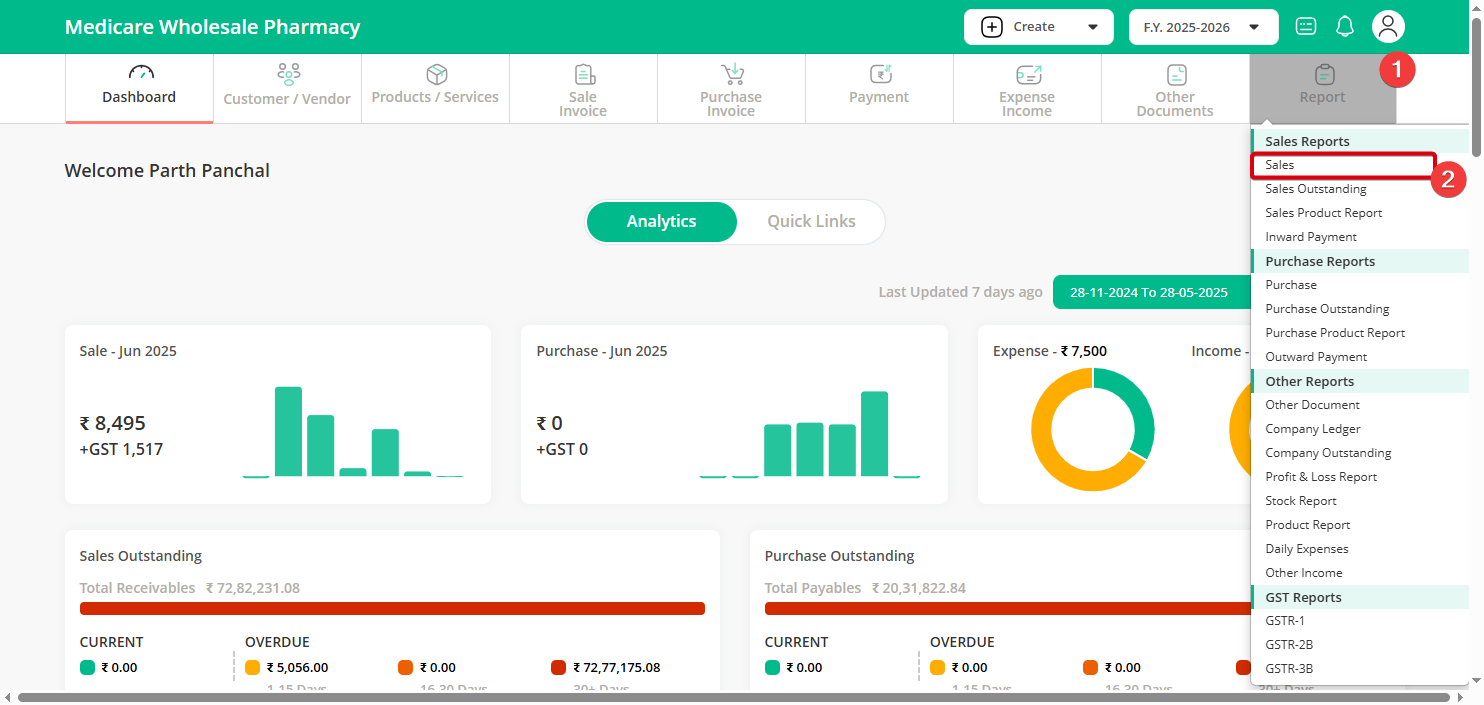The height and width of the screenshot is (705, 1484).
Task: Click the 28-11-2024 To 28-05-2025 date range
Action: tap(1150, 292)
